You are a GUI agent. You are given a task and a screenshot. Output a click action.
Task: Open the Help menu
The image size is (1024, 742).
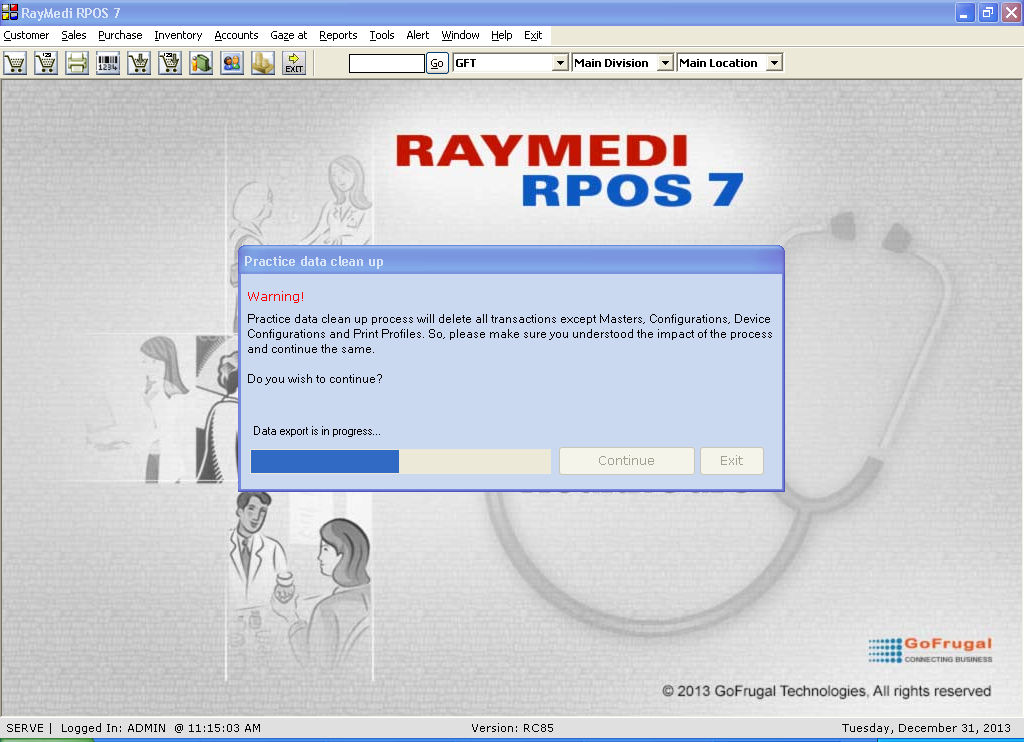[502, 35]
